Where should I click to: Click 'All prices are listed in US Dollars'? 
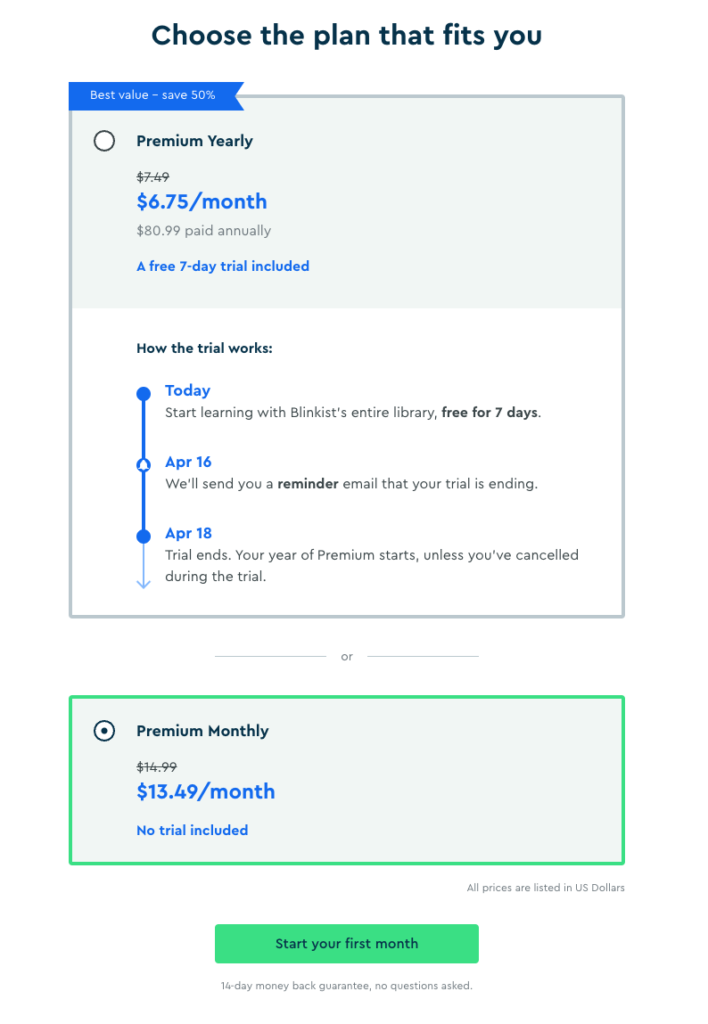point(545,887)
